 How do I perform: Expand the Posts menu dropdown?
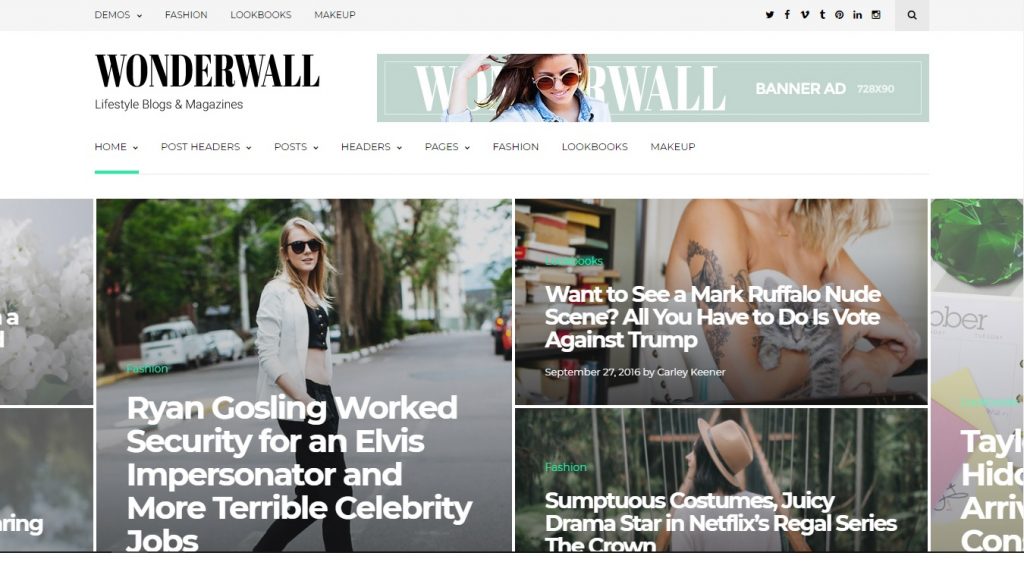point(296,147)
